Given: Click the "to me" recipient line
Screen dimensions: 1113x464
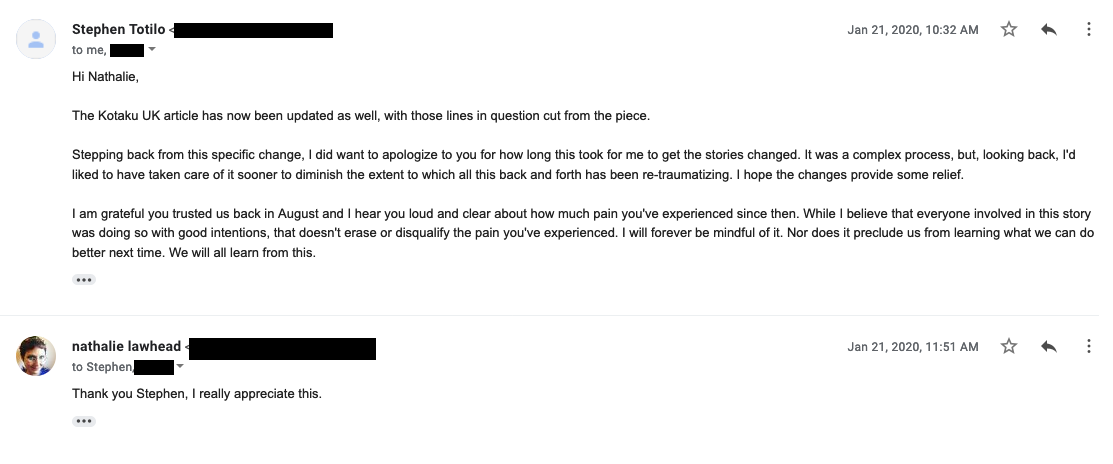Looking at the screenshot, I should [89, 50].
